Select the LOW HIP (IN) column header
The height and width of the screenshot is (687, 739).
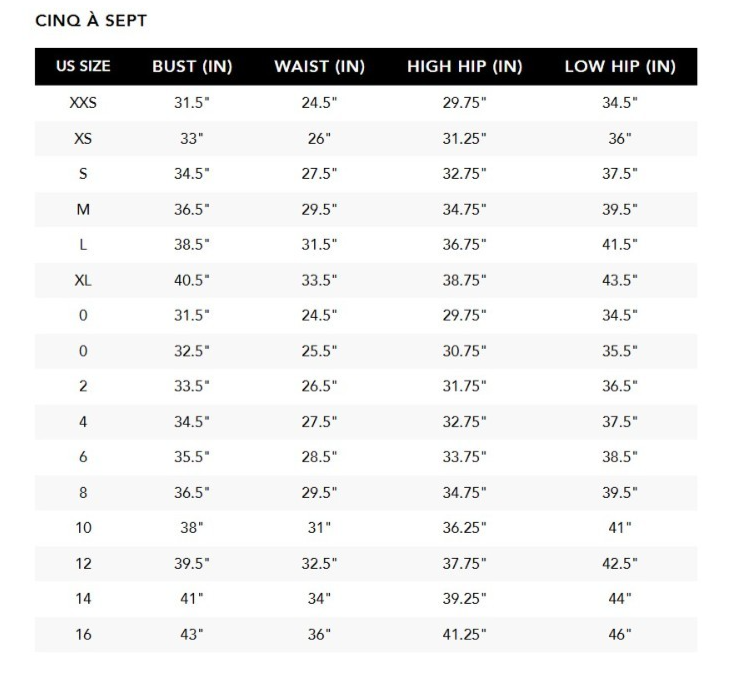pyautogui.click(x=620, y=67)
